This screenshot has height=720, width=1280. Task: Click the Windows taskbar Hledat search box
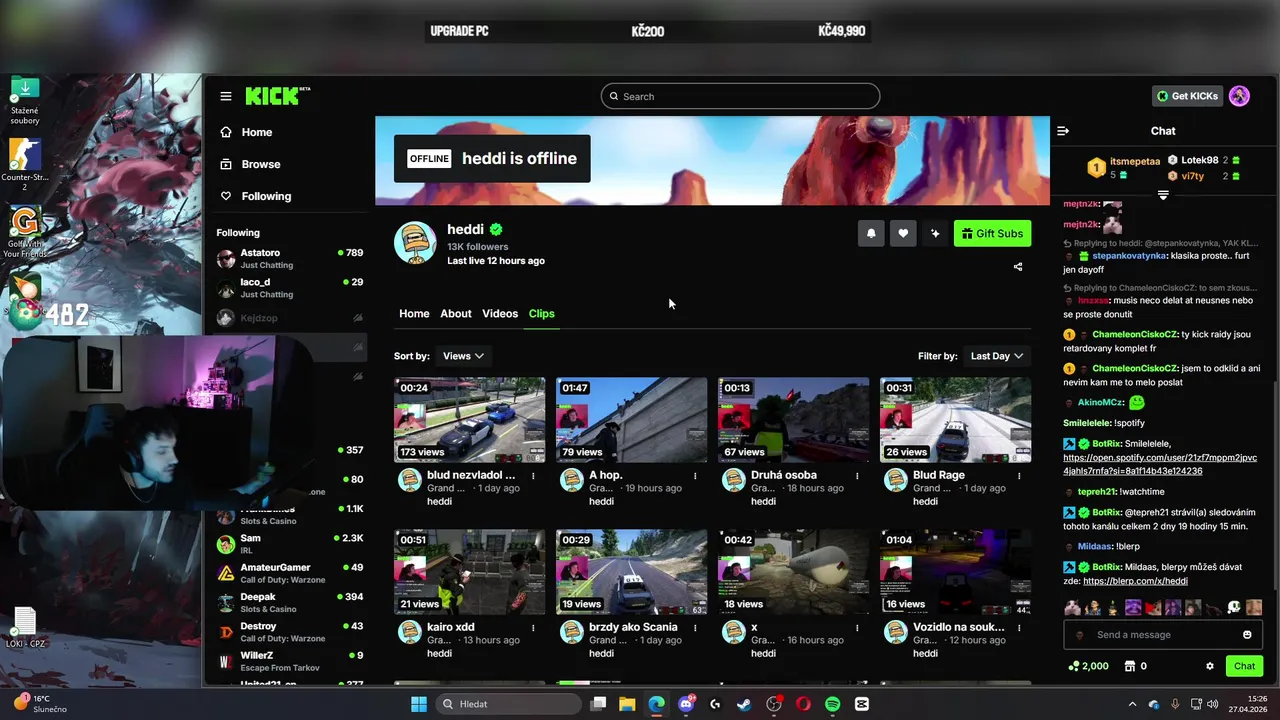[x=507, y=704]
